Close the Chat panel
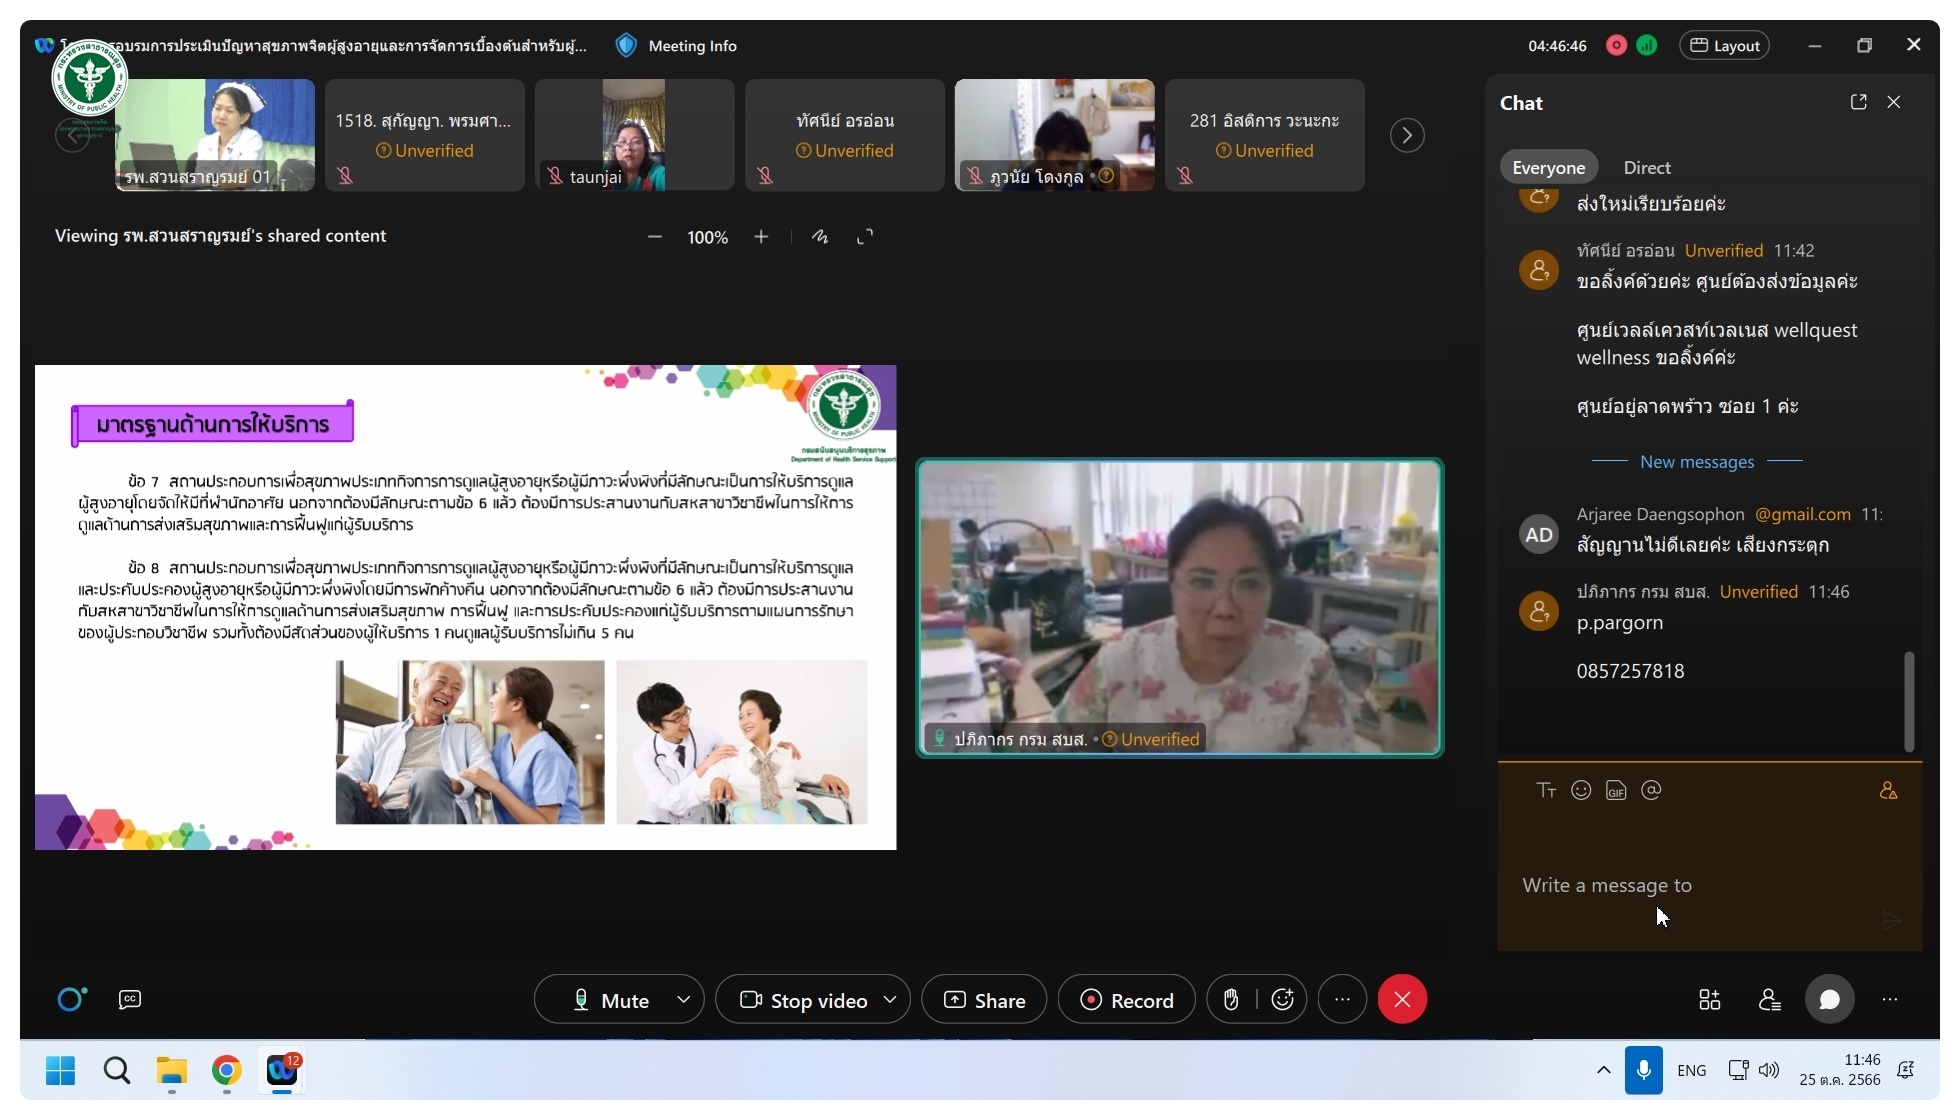 [1894, 102]
